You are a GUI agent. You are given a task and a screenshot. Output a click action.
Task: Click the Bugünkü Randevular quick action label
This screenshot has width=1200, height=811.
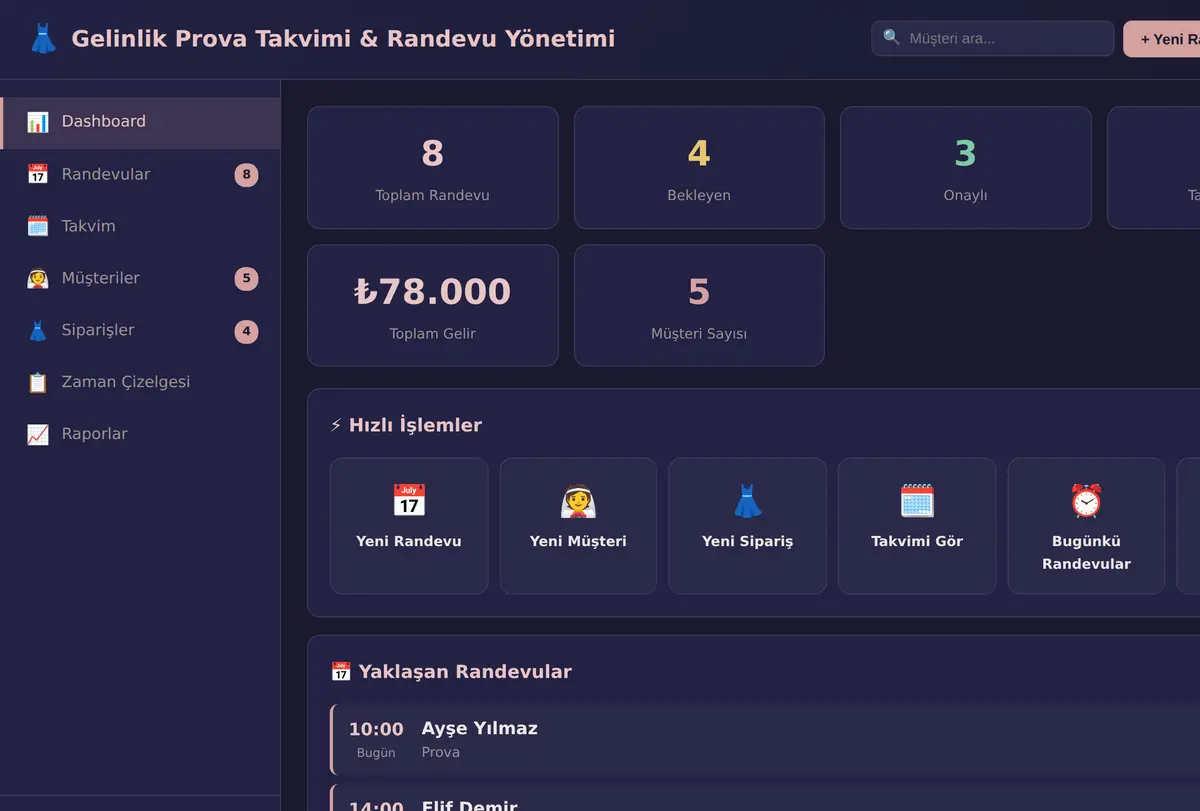1086,553
